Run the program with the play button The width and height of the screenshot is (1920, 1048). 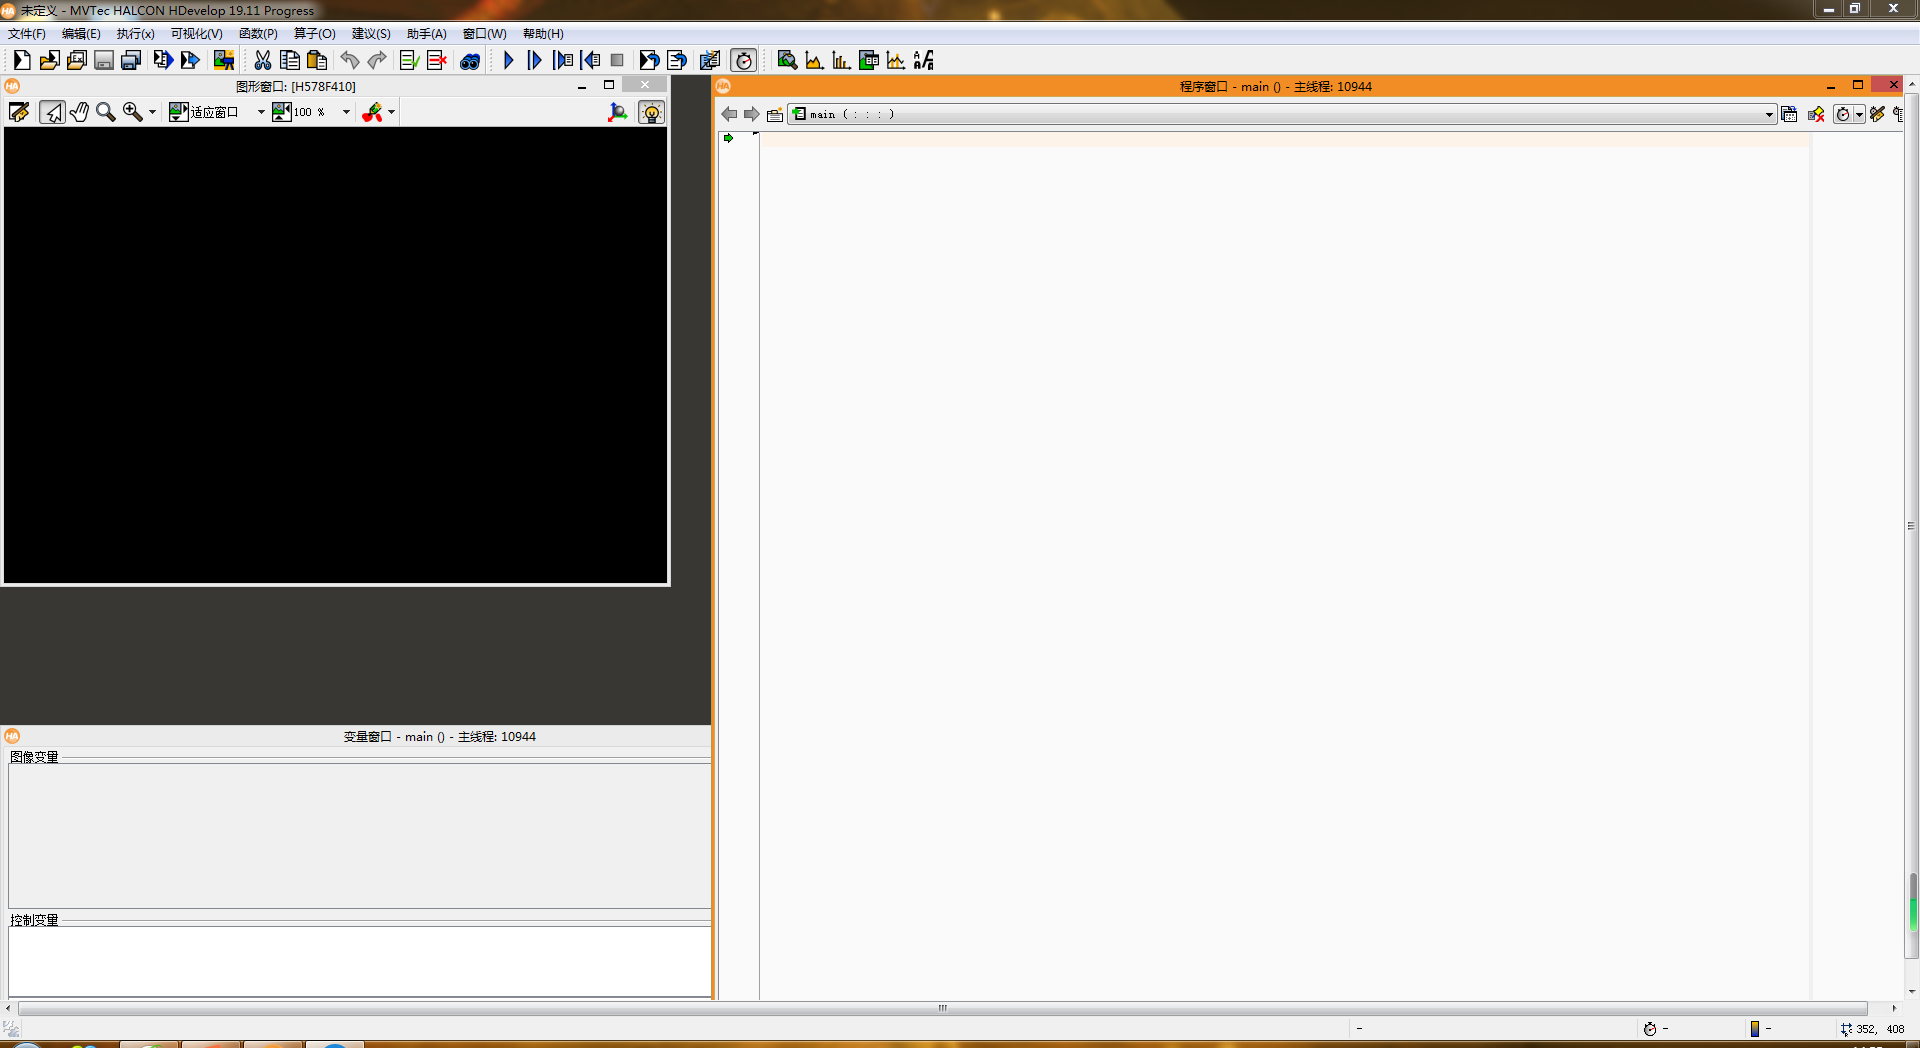click(508, 60)
